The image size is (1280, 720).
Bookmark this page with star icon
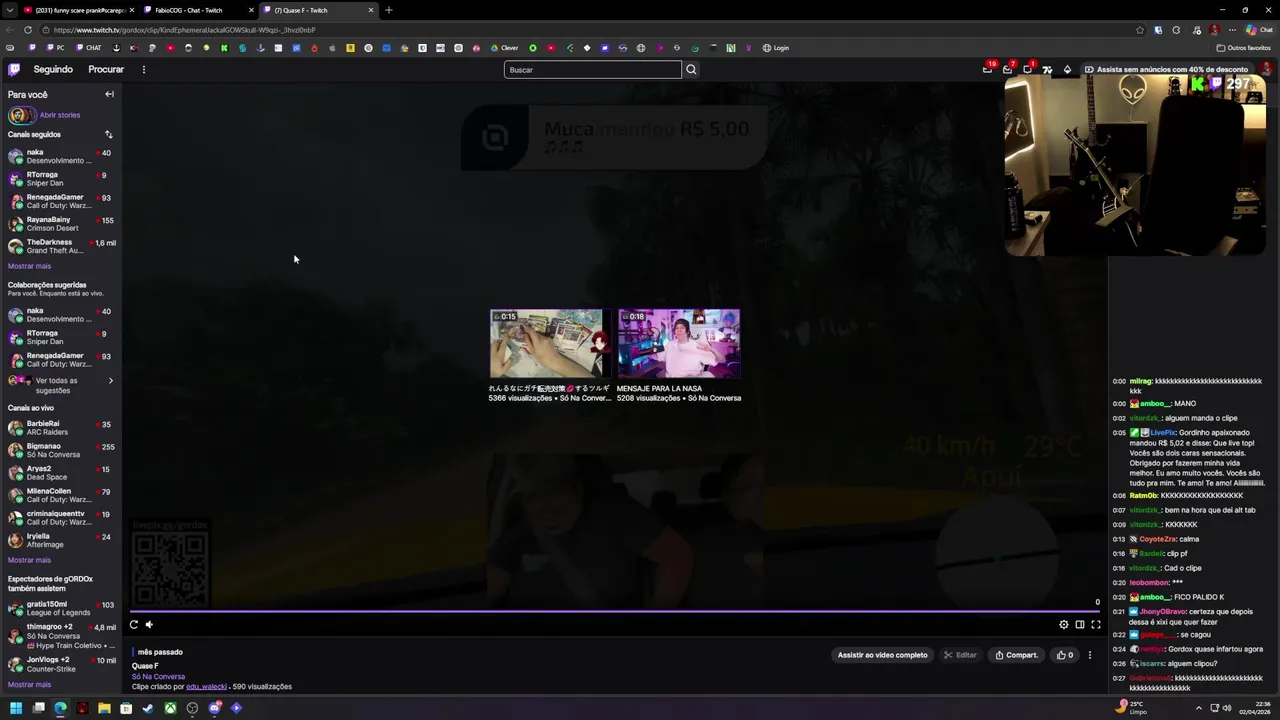(1140, 30)
